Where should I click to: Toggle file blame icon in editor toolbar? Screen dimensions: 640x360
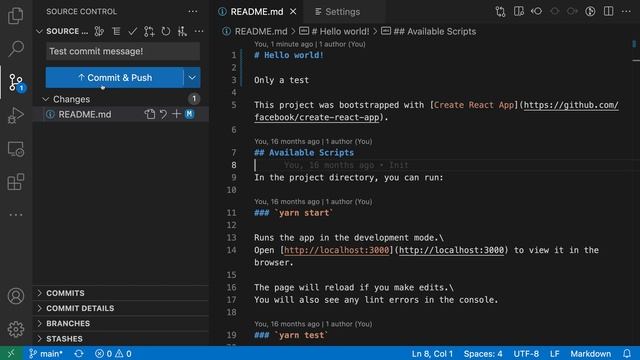536,11
